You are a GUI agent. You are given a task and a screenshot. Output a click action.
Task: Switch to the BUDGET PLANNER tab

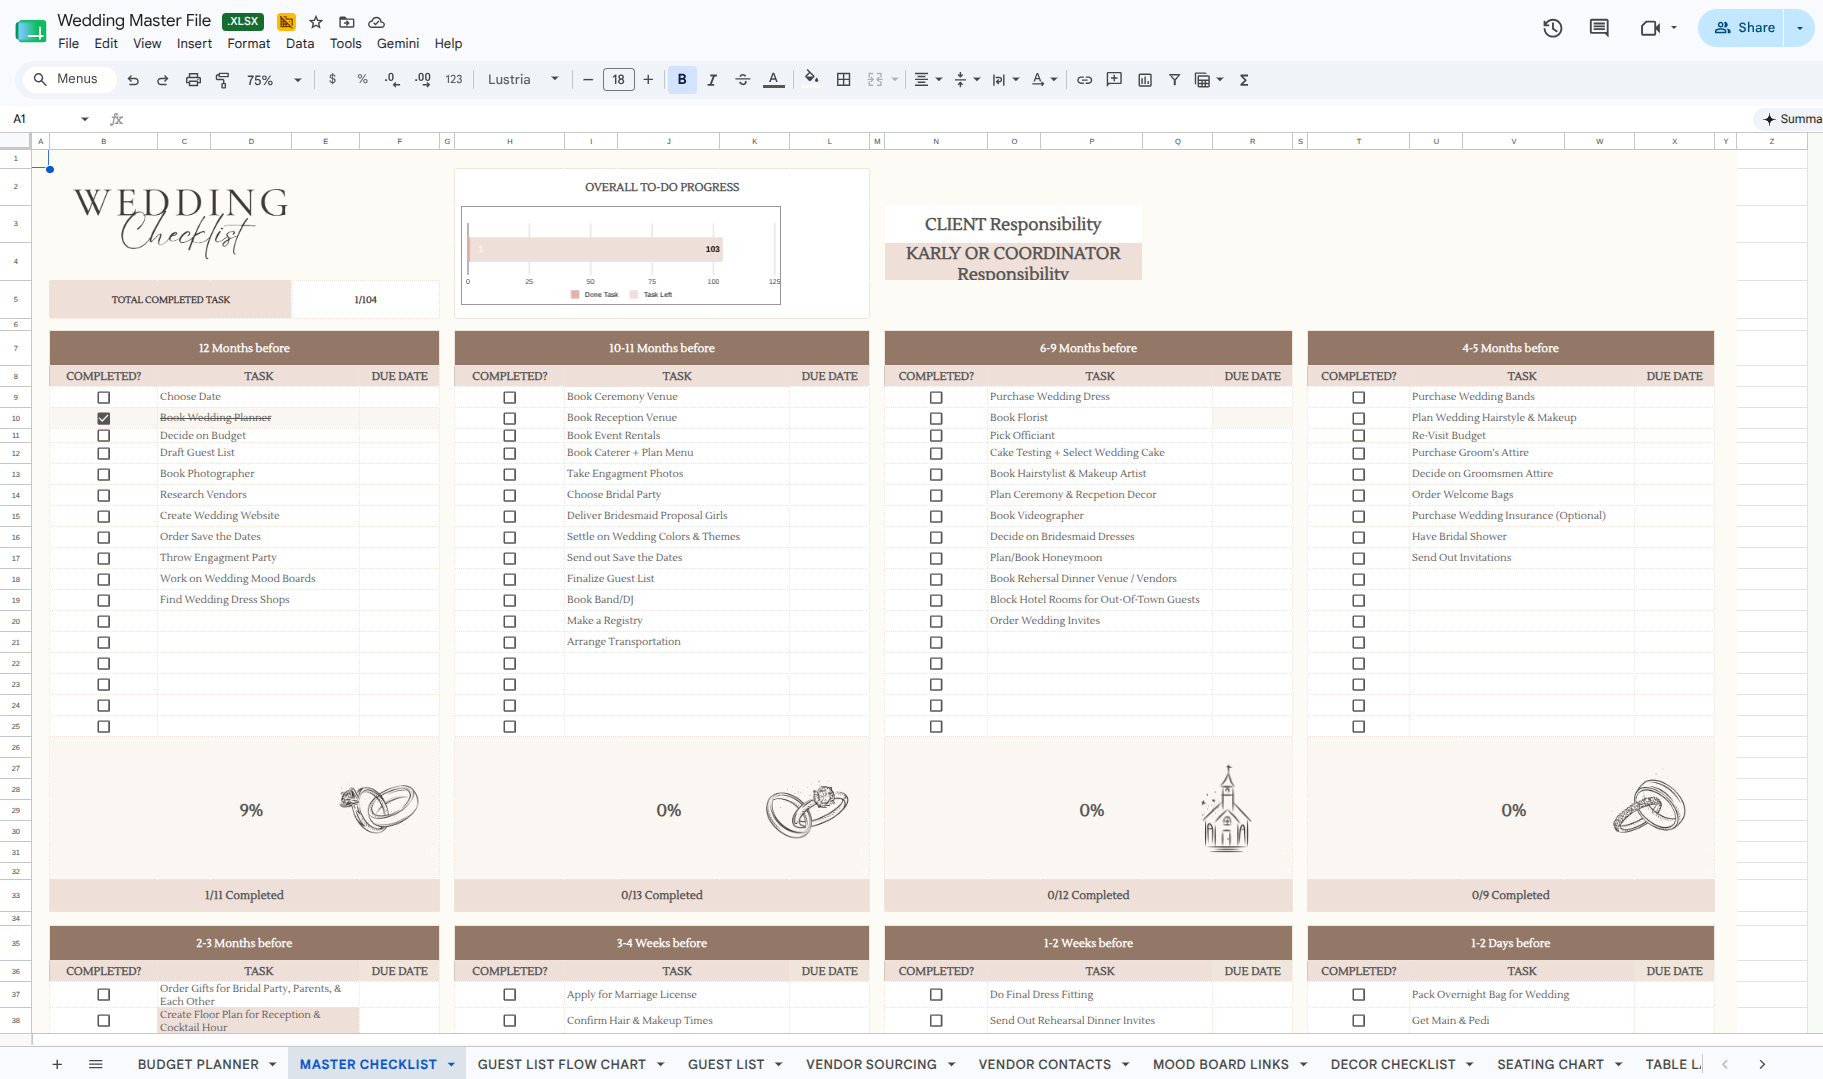pyautogui.click(x=198, y=1064)
